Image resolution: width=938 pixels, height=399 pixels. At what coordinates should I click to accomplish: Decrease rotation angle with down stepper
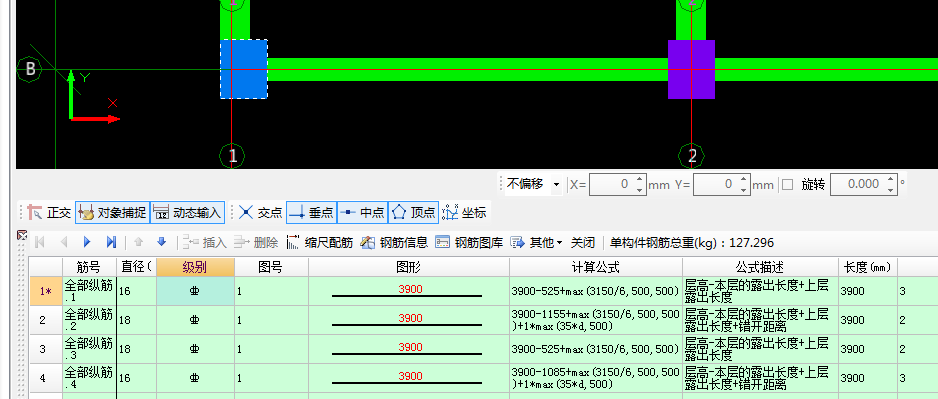pos(892,190)
